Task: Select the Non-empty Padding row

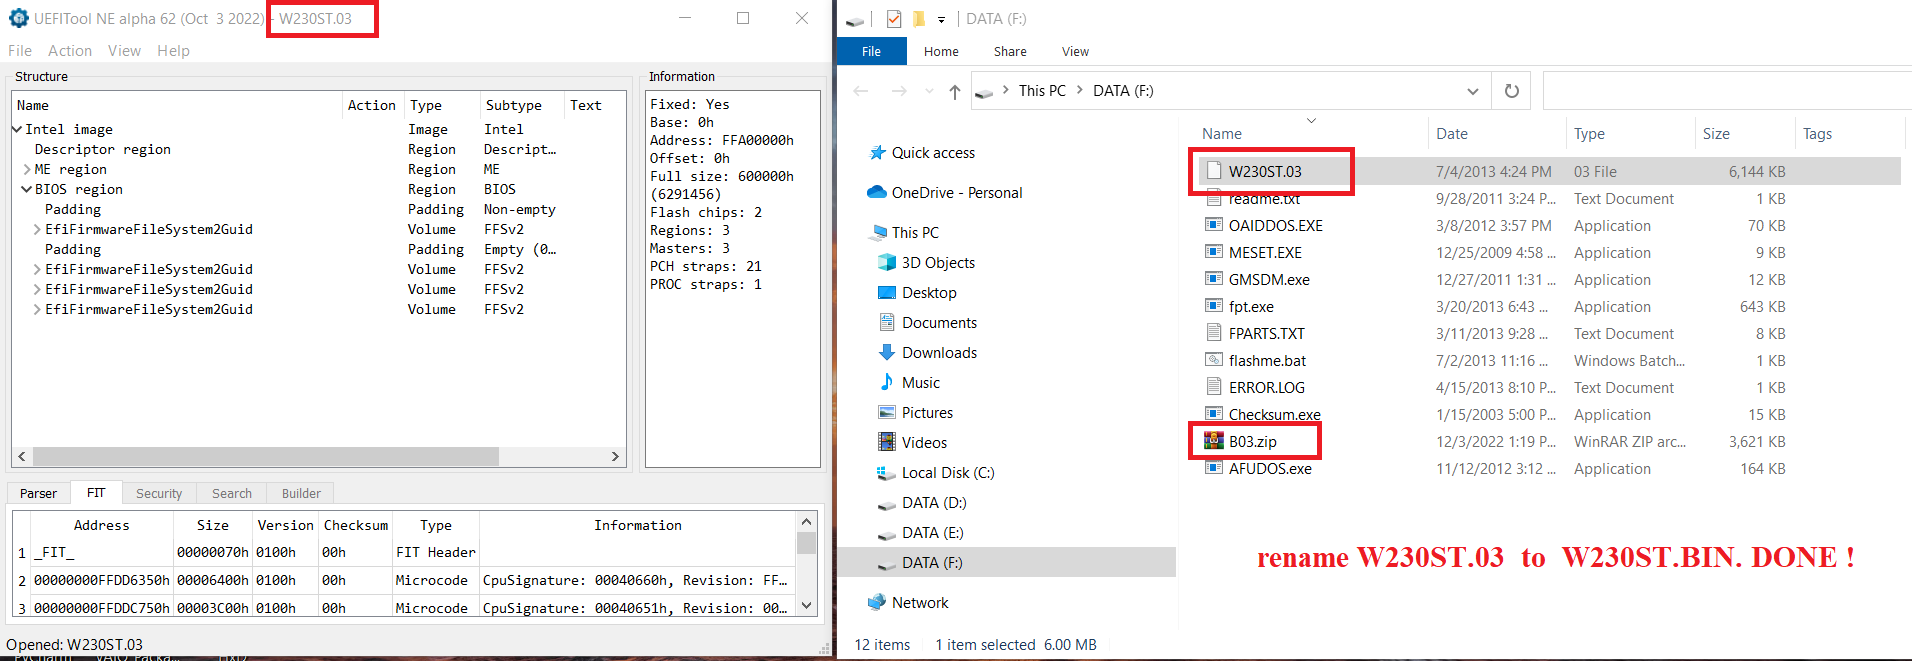Action: (318, 209)
